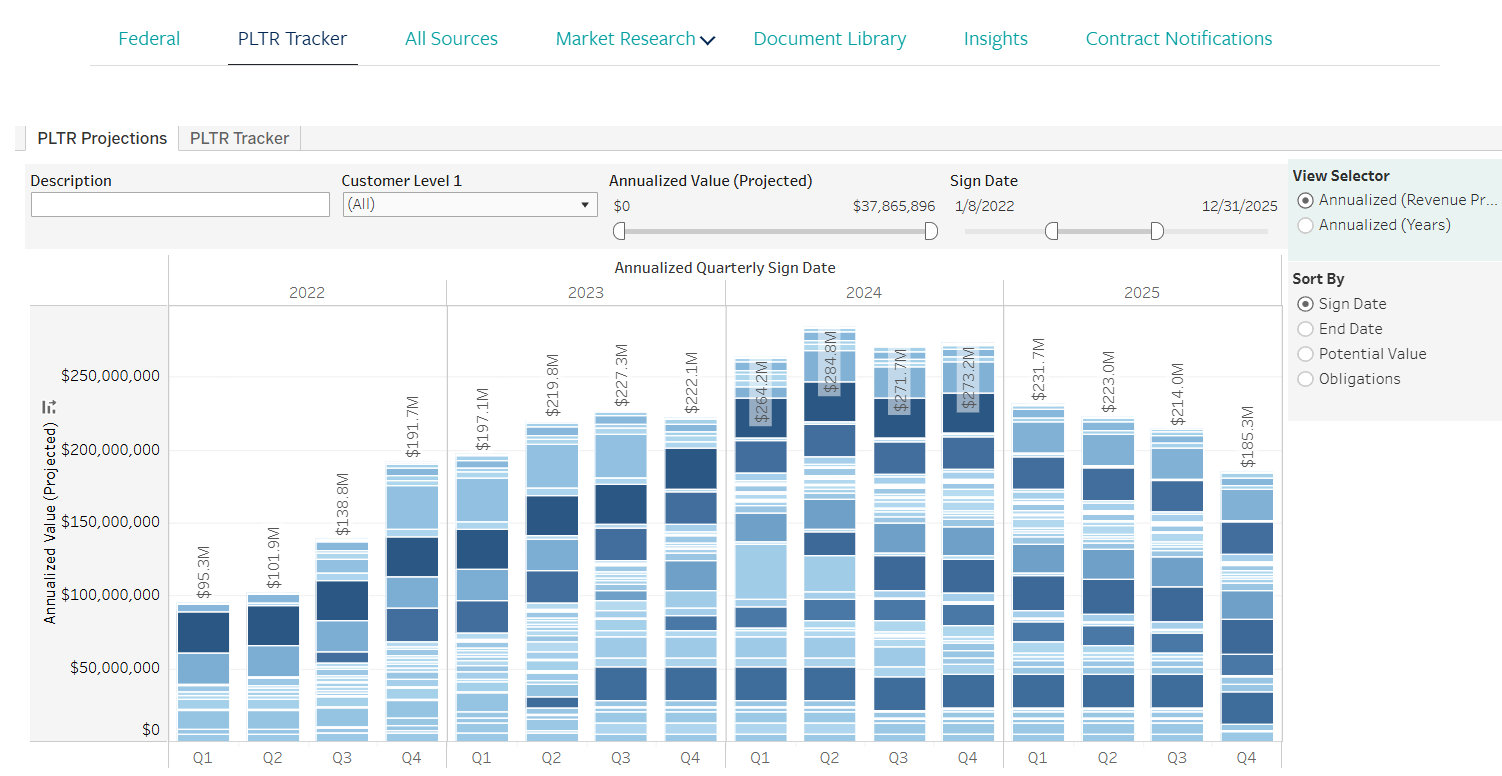Click the $227.3M bar for 2023 Q3
Viewport: 1502px width, 776px height.
[x=621, y=576]
